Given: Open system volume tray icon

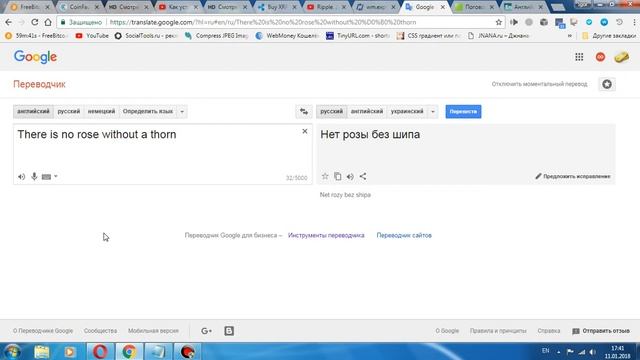Looking at the screenshot, I should point(592,352).
